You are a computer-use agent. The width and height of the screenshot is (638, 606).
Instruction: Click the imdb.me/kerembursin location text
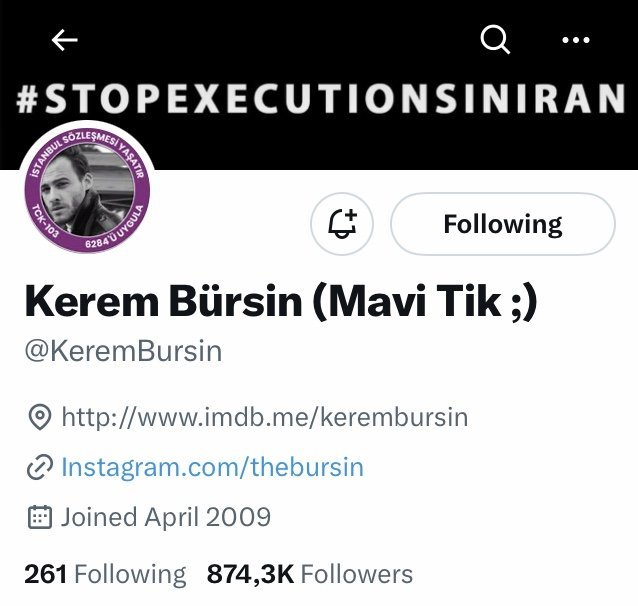[x=265, y=417]
